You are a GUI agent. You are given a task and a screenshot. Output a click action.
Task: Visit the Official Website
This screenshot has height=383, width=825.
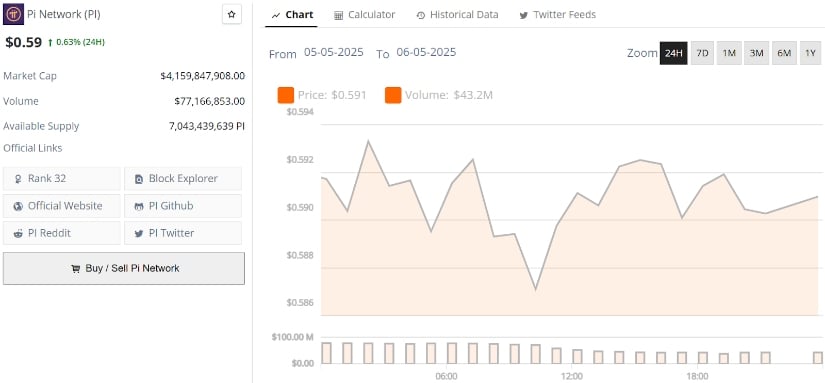click(x=62, y=206)
